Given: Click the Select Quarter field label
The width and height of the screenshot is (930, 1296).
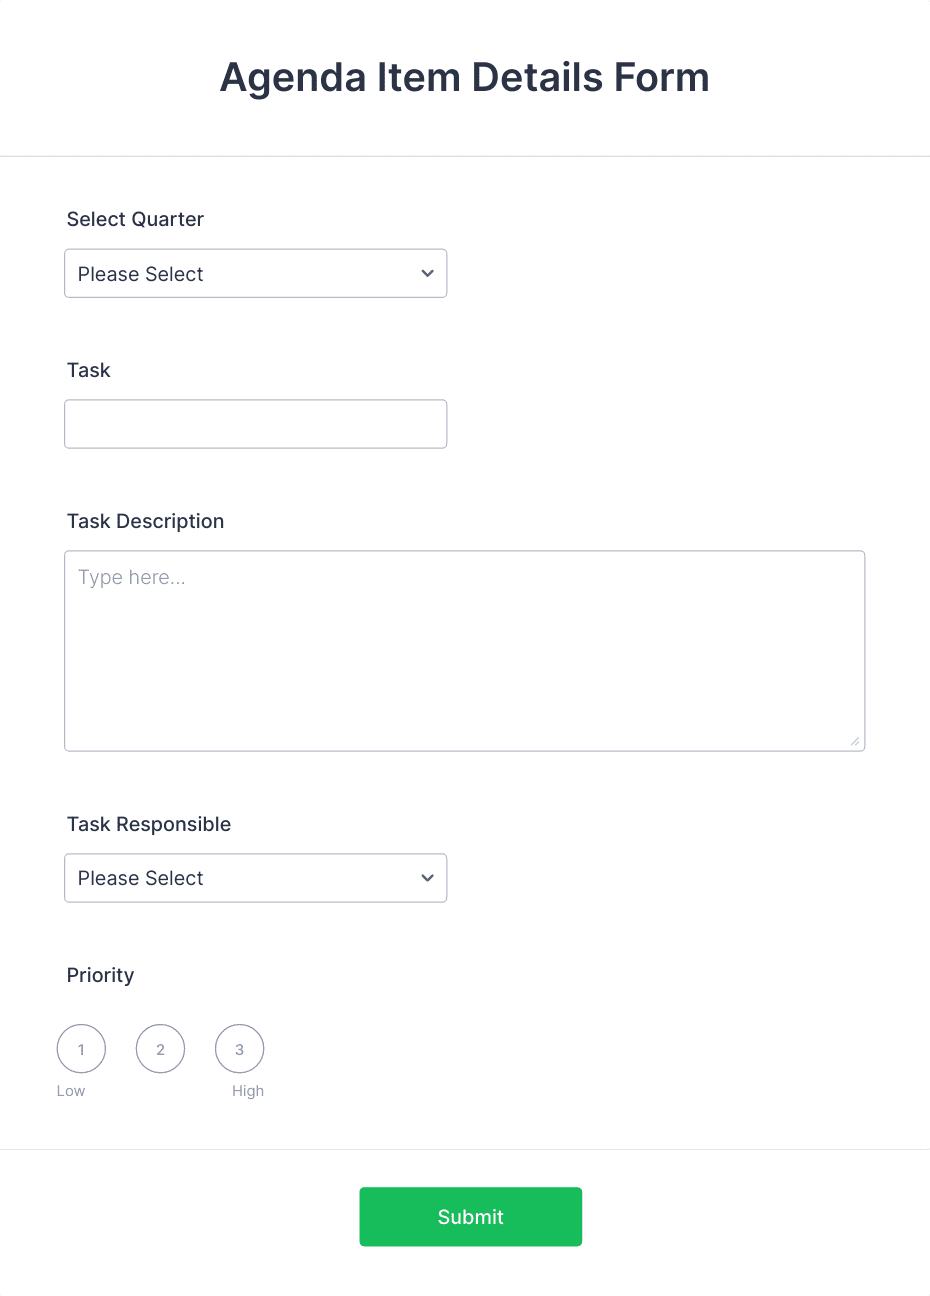Looking at the screenshot, I should [135, 219].
